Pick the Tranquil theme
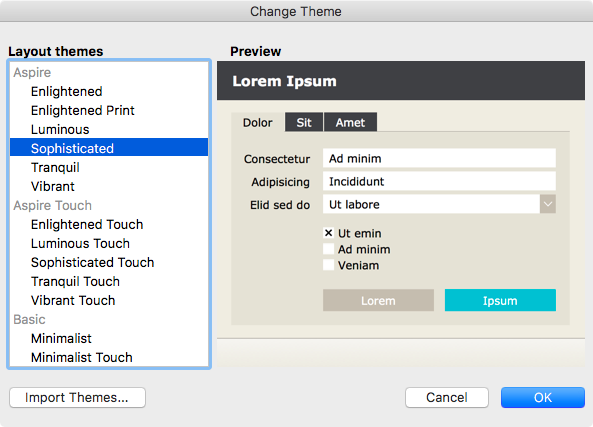Viewport: 593px width, 427px height. (109, 167)
